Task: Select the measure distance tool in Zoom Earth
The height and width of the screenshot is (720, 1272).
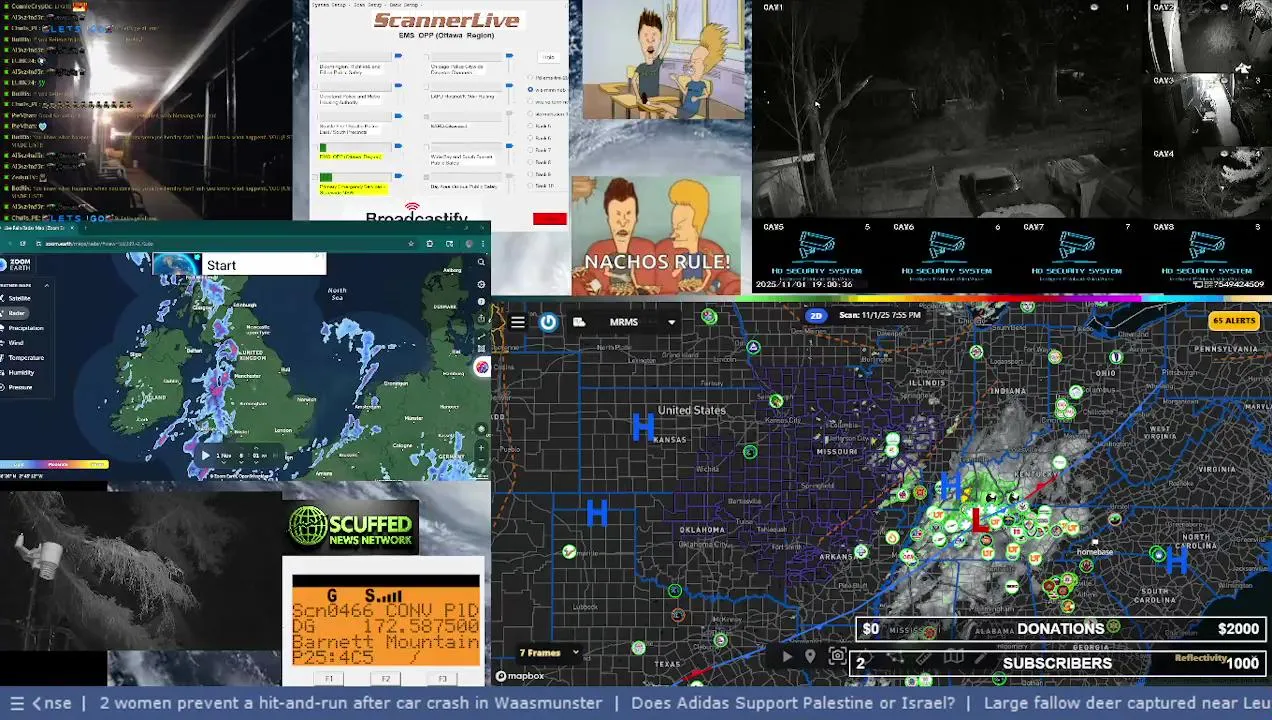Action: [481, 336]
